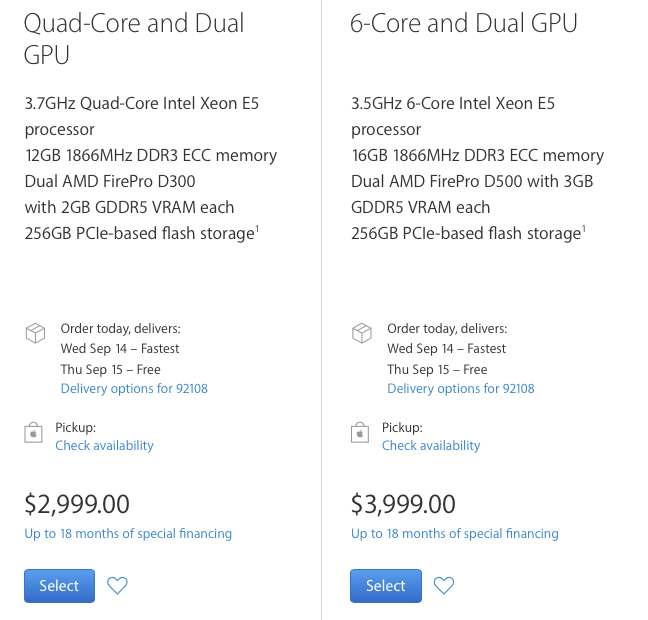Image resolution: width=648 pixels, height=620 pixels.
Task: View special financing for the $3,999.00 model
Action: coord(455,534)
